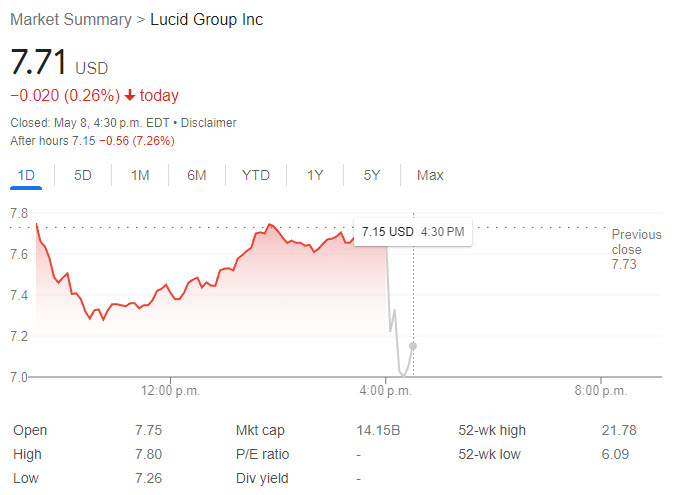Select the 6M time range tab
The image size is (673, 495).
coord(197,175)
